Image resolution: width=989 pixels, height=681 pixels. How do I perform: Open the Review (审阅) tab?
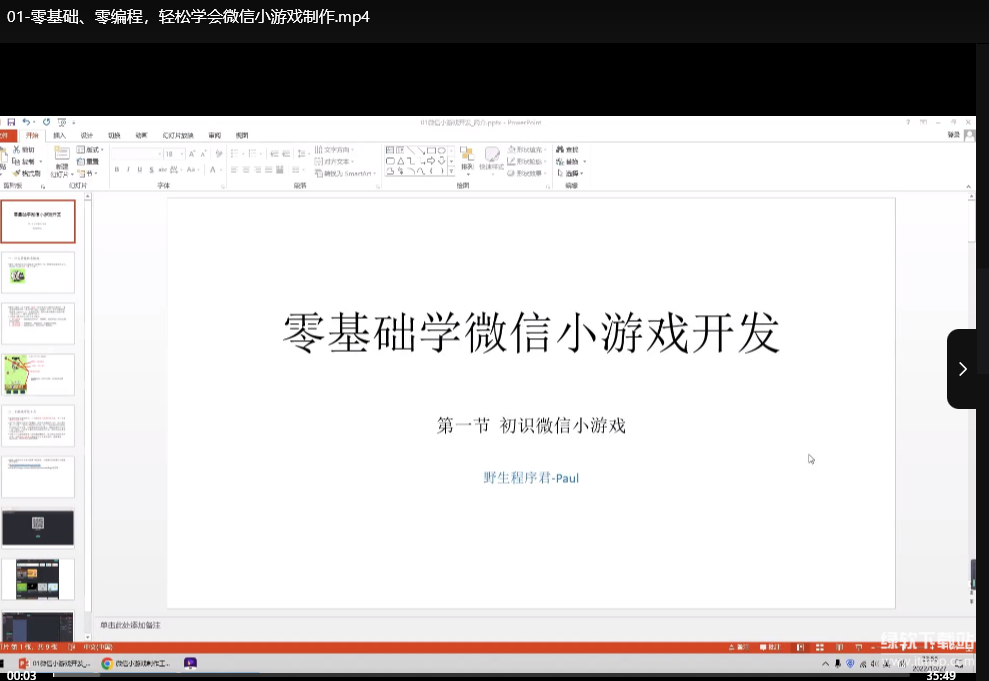(x=214, y=135)
